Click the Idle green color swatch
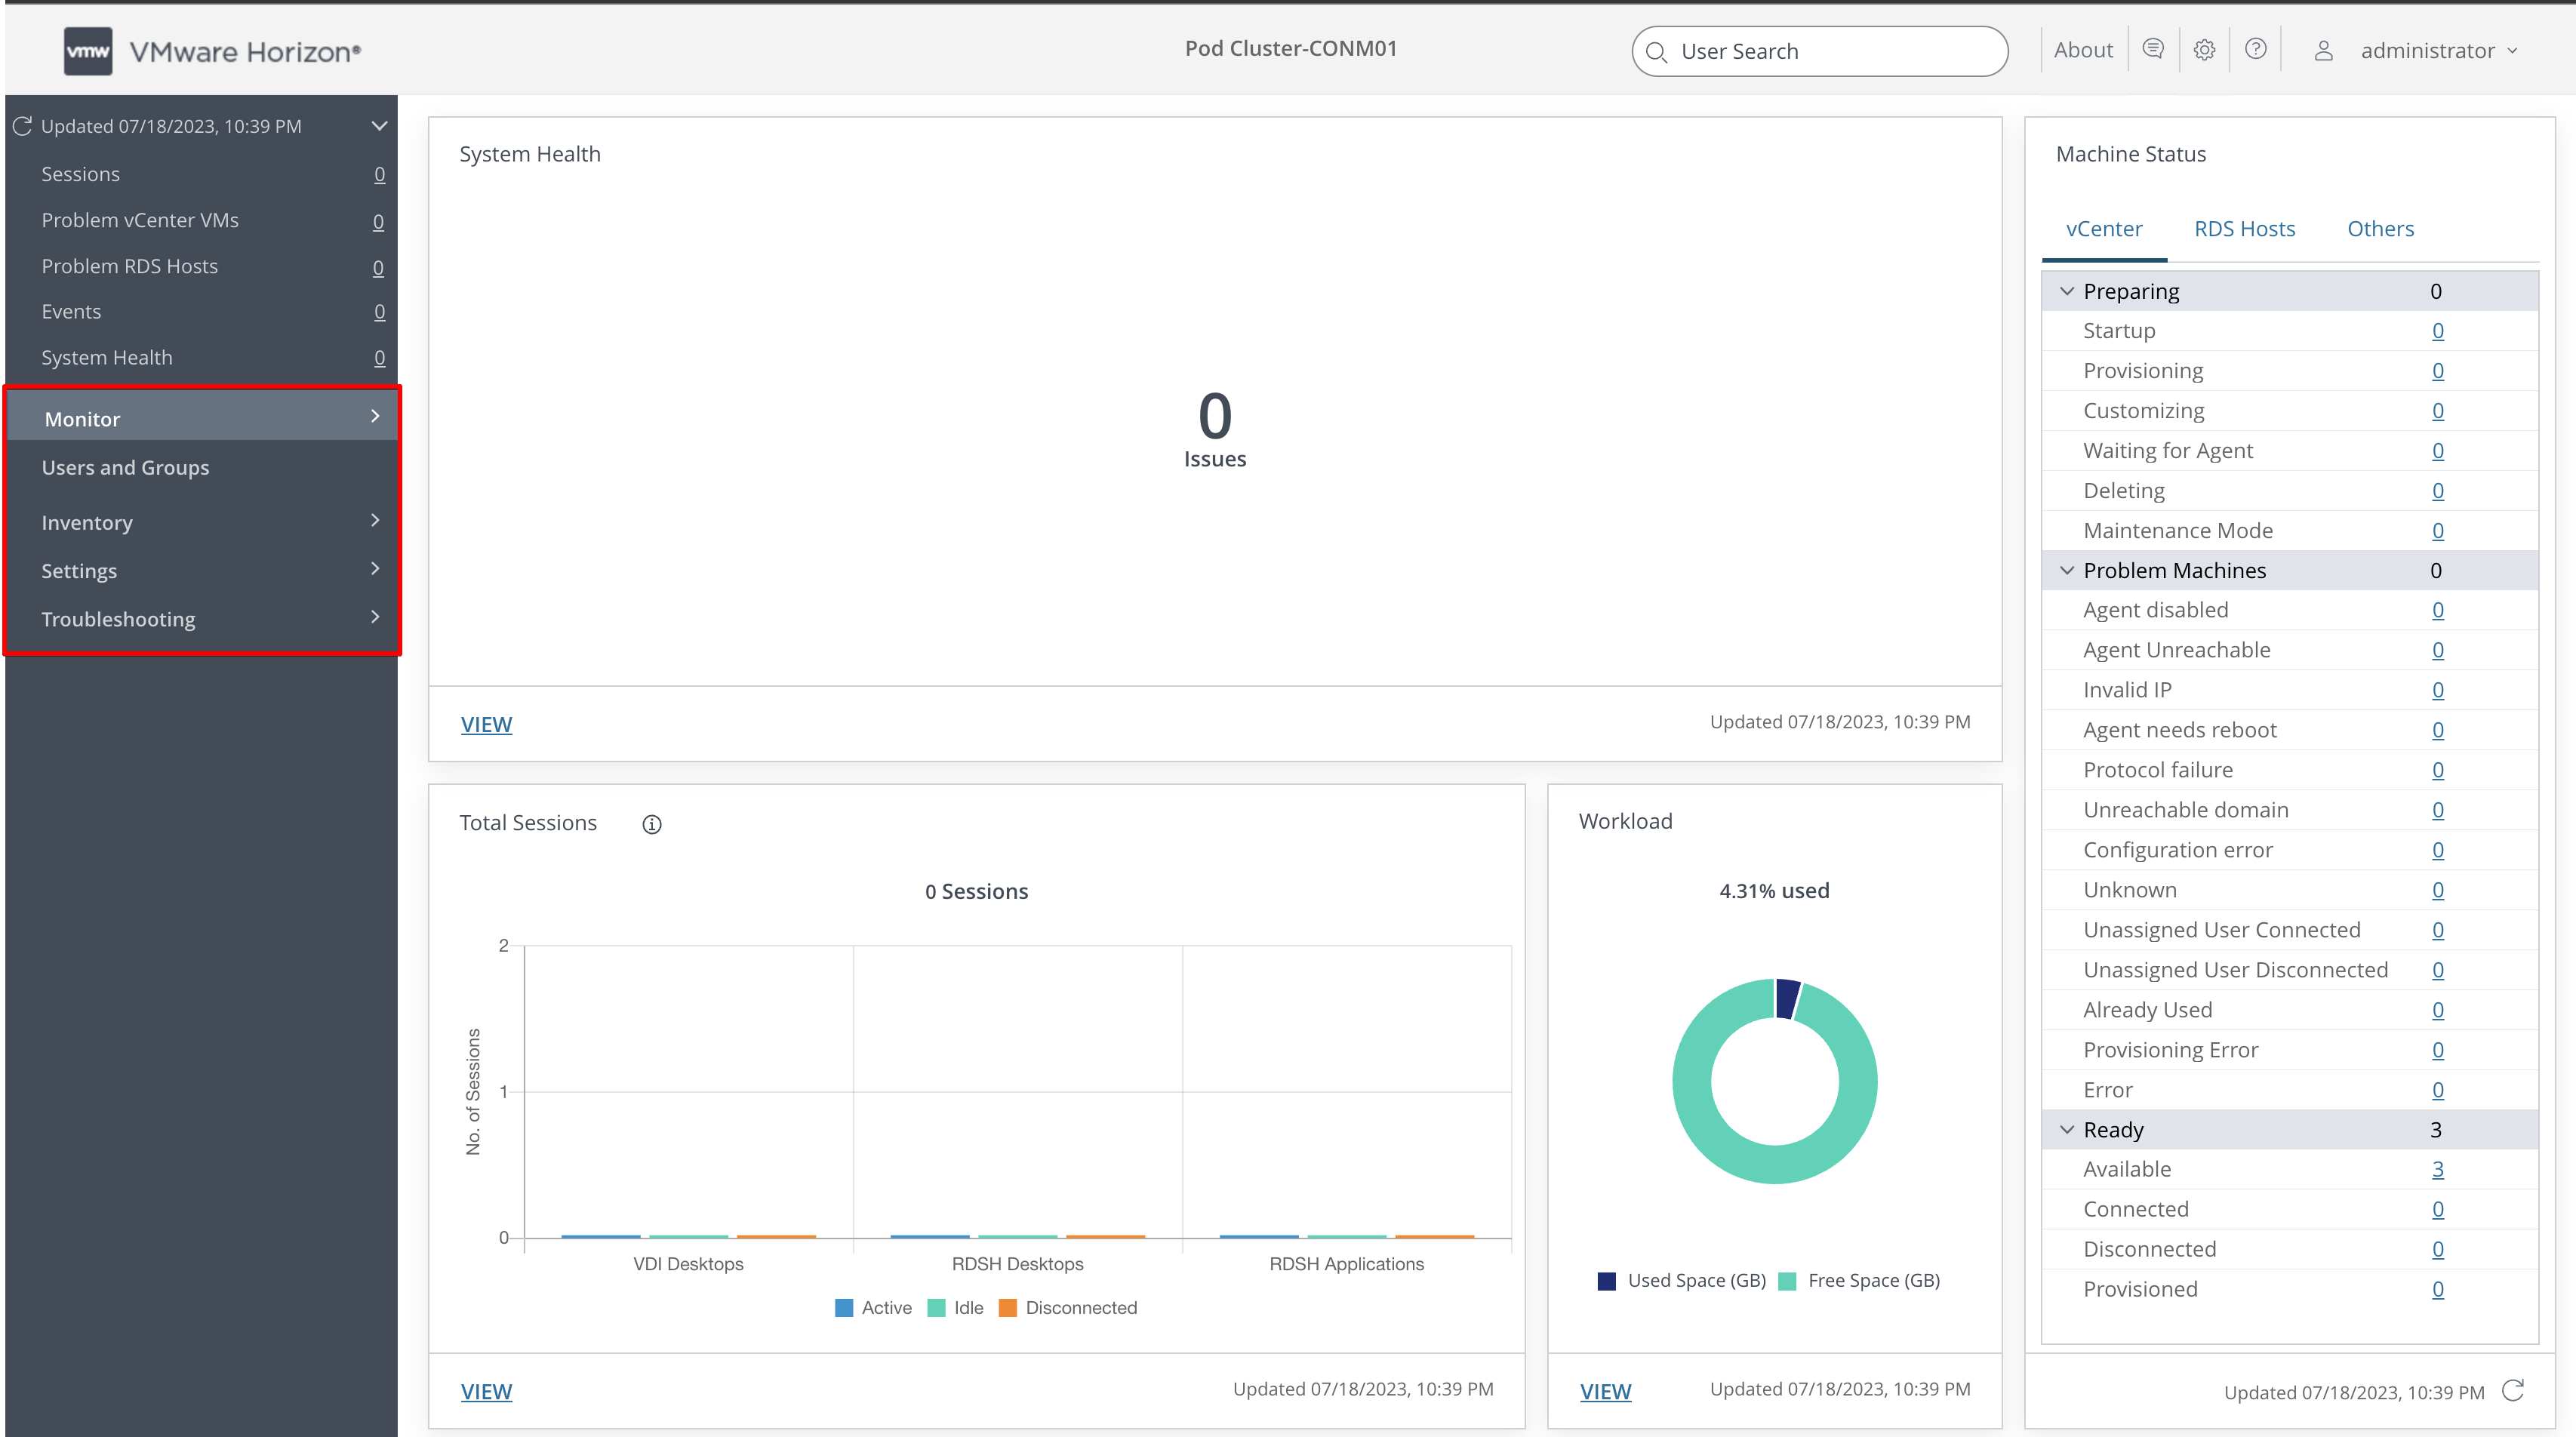 (x=935, y=1308)
